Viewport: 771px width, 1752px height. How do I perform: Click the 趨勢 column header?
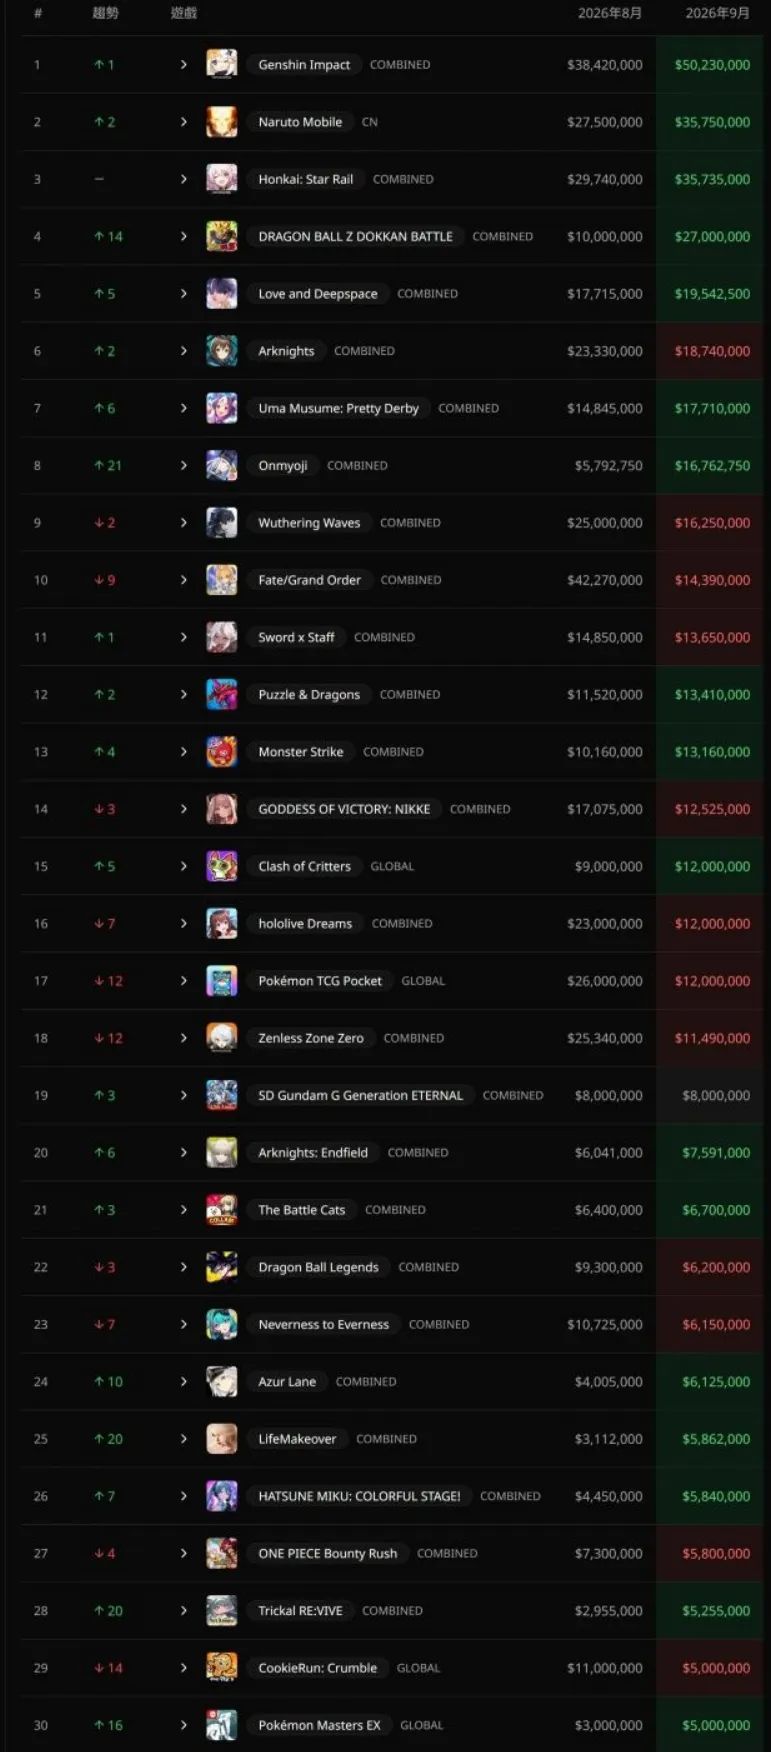point(105,13)
